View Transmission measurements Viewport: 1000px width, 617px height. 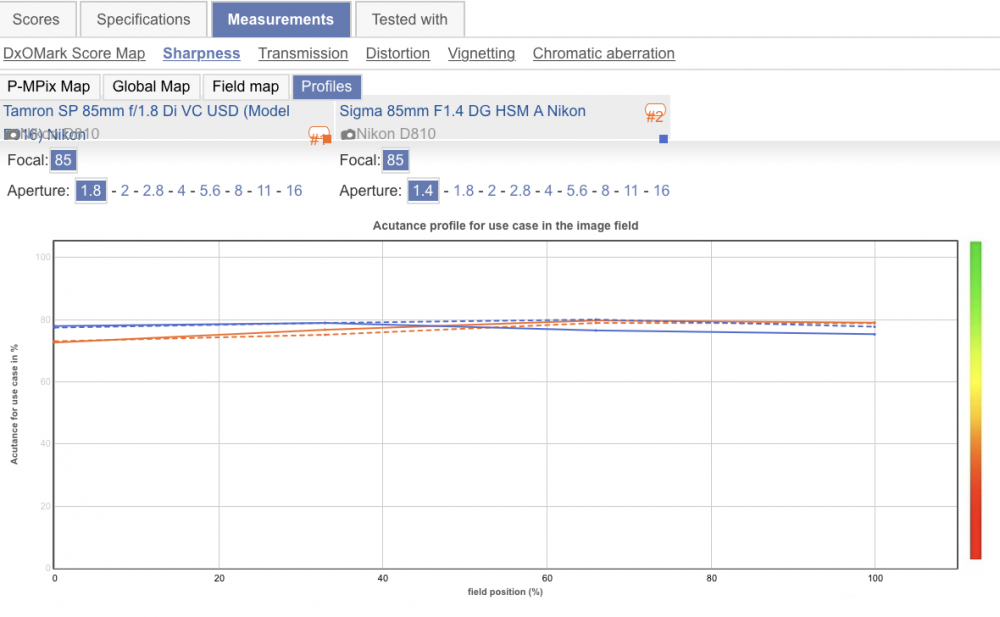303,54
